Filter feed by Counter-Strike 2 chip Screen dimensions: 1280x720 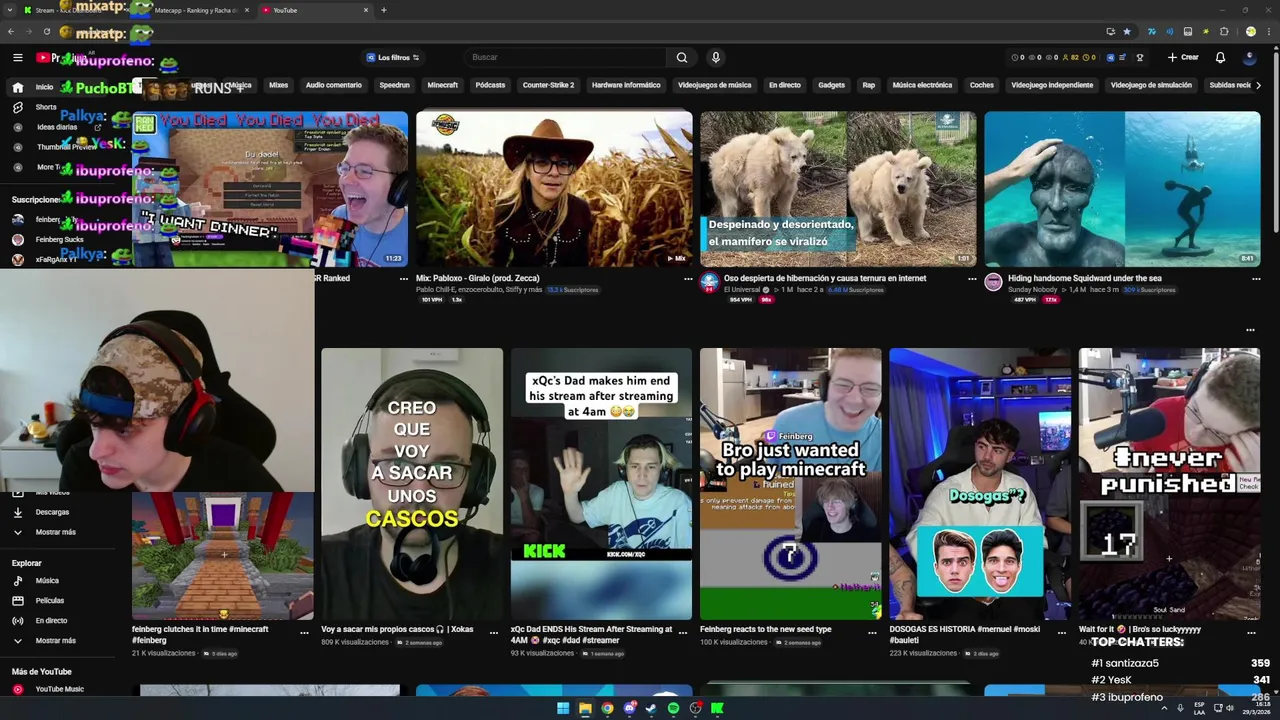548,85
